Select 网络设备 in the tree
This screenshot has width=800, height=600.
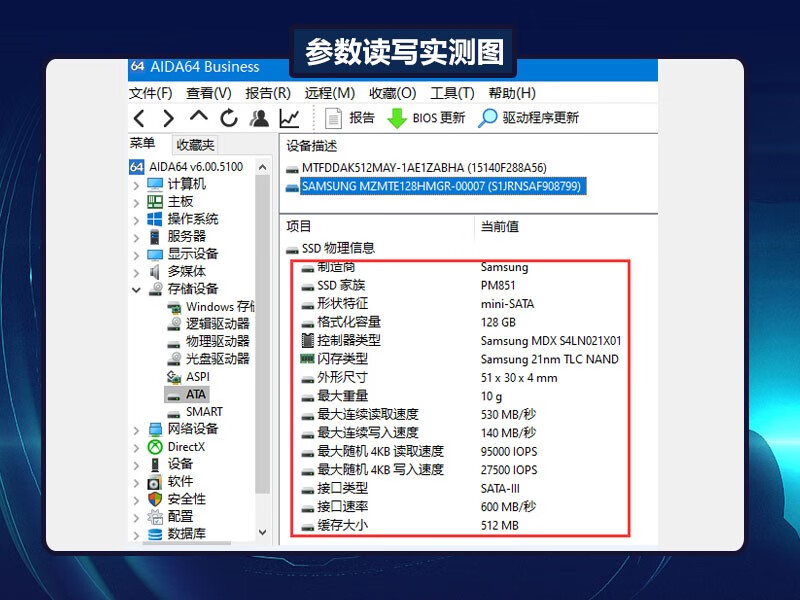[183, 429]
